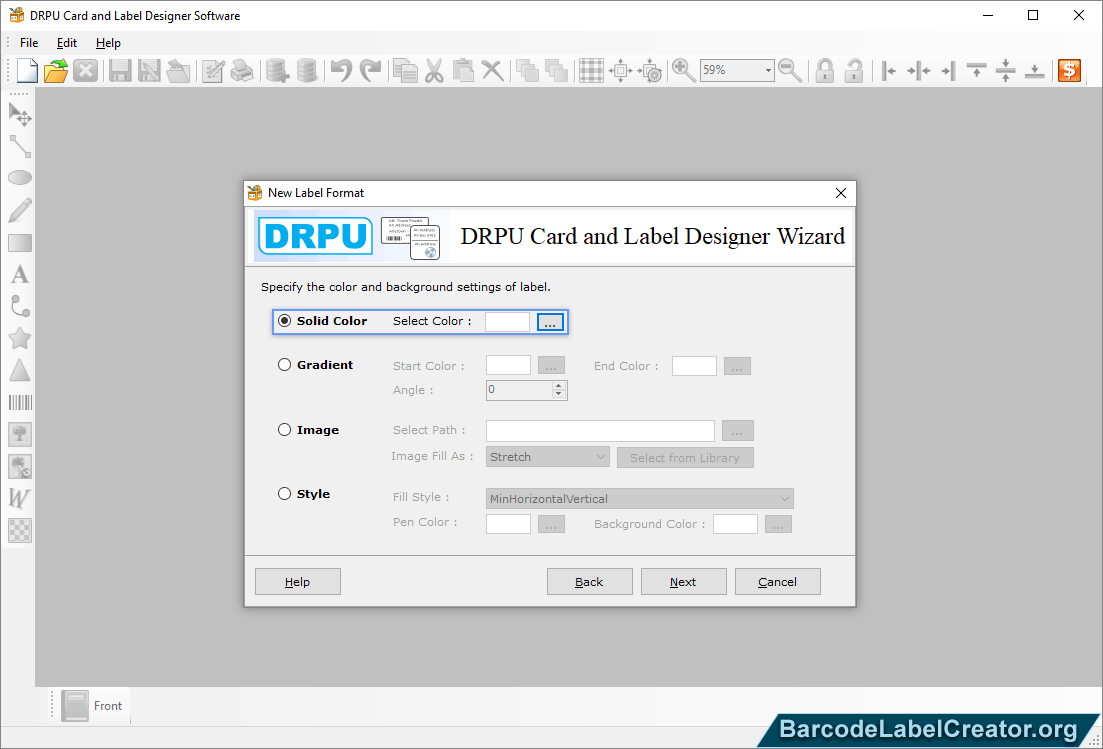Viewport: 1103px width, 749px height.
Task: Select the Line drawing tool
Action: tap(20, 146)
